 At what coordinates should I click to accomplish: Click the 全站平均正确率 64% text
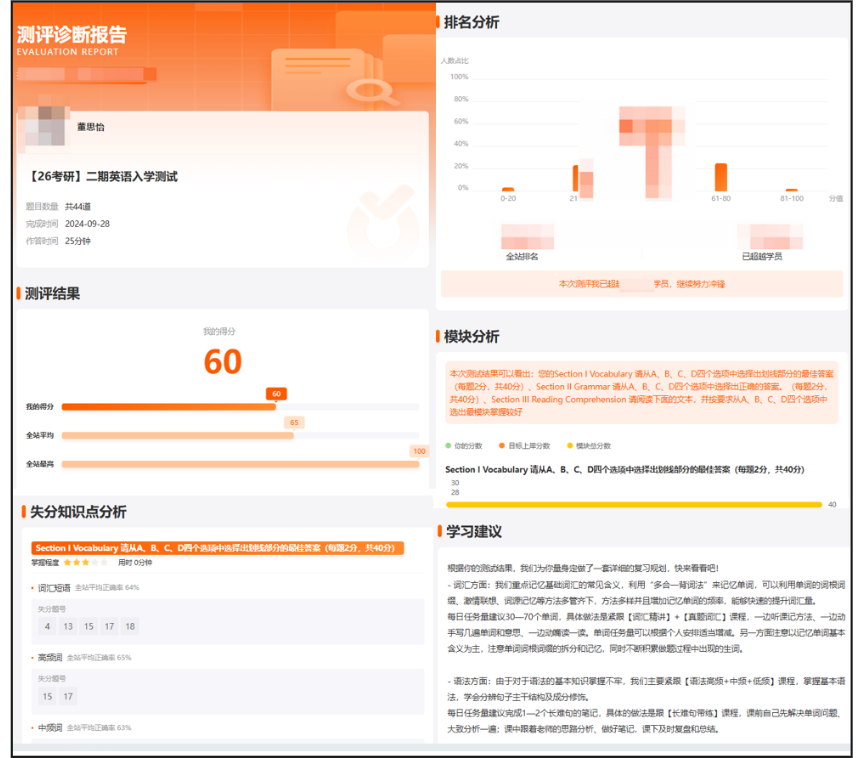click(107, 588)
